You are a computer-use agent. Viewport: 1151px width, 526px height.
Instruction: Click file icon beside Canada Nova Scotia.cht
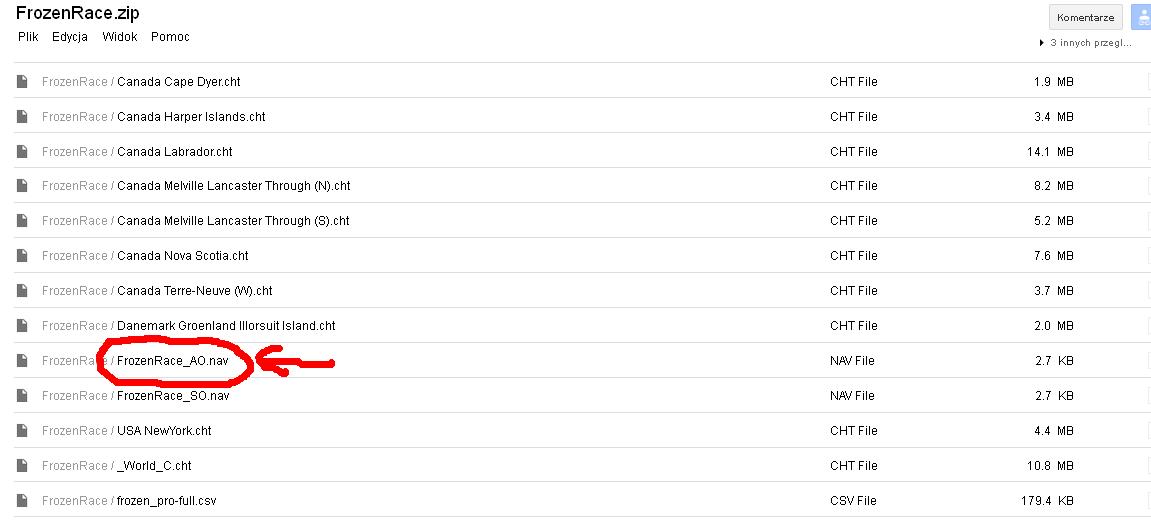click(22, 256)
